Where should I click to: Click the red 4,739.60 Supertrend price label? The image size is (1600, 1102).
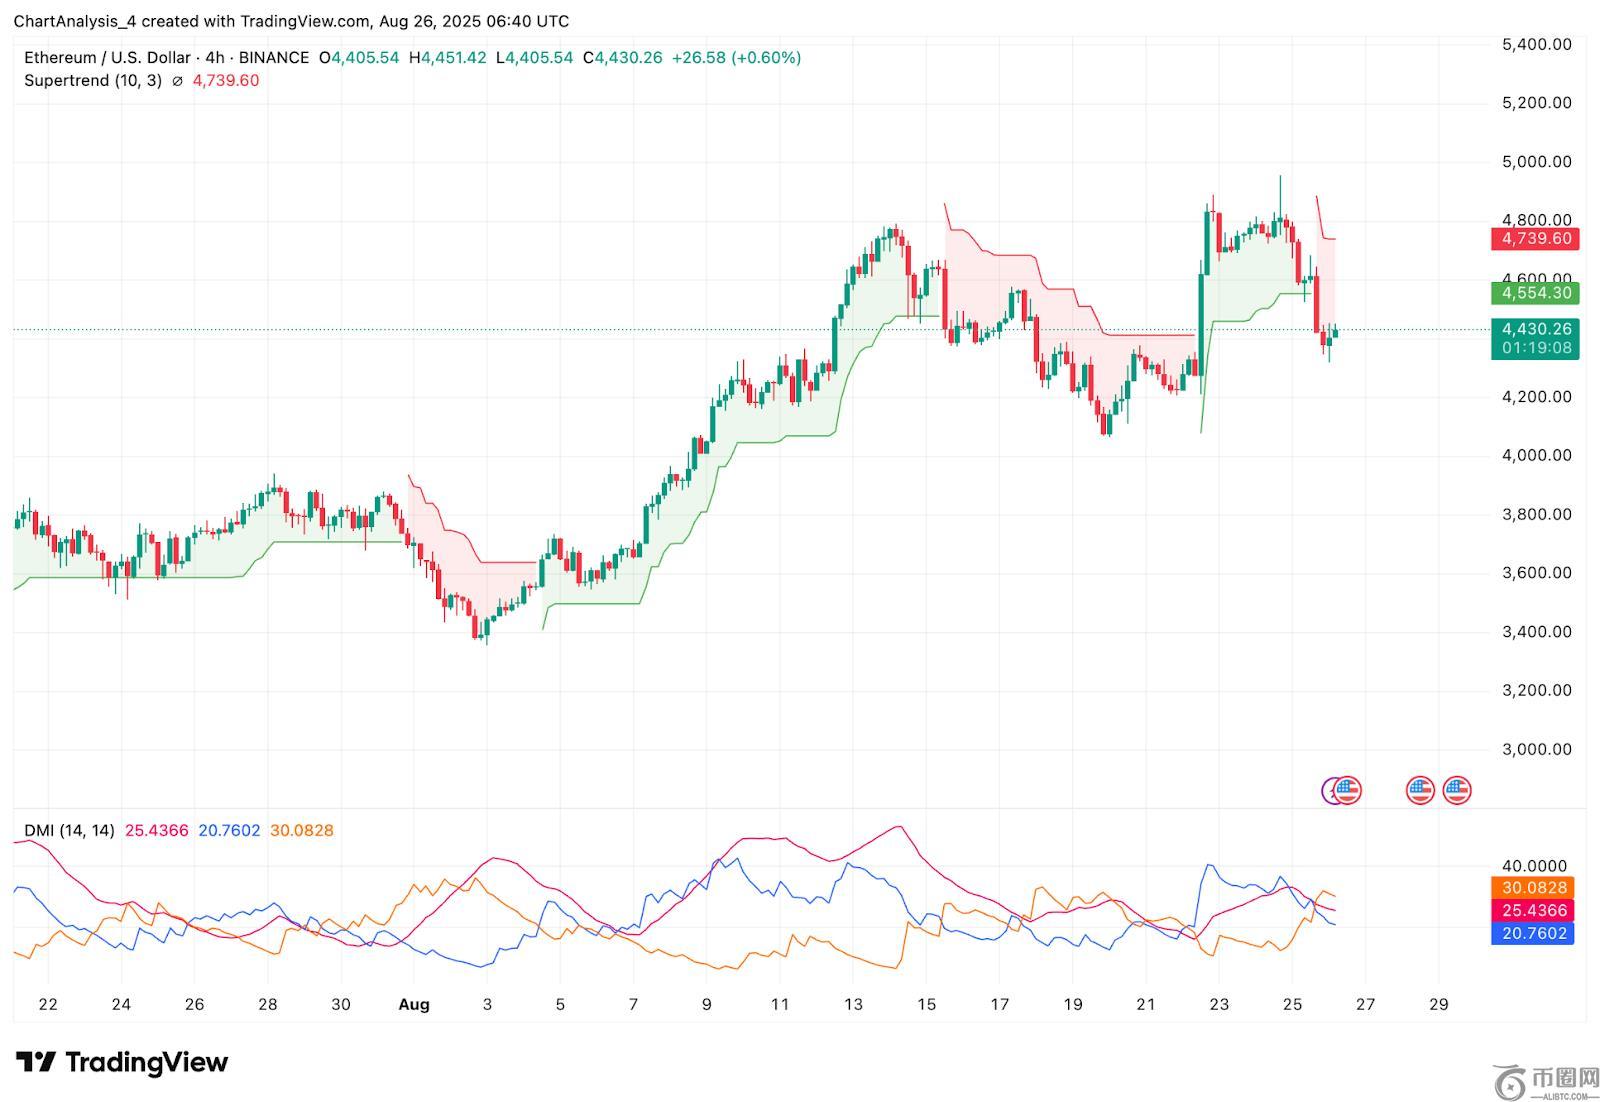click(1534, 238)
